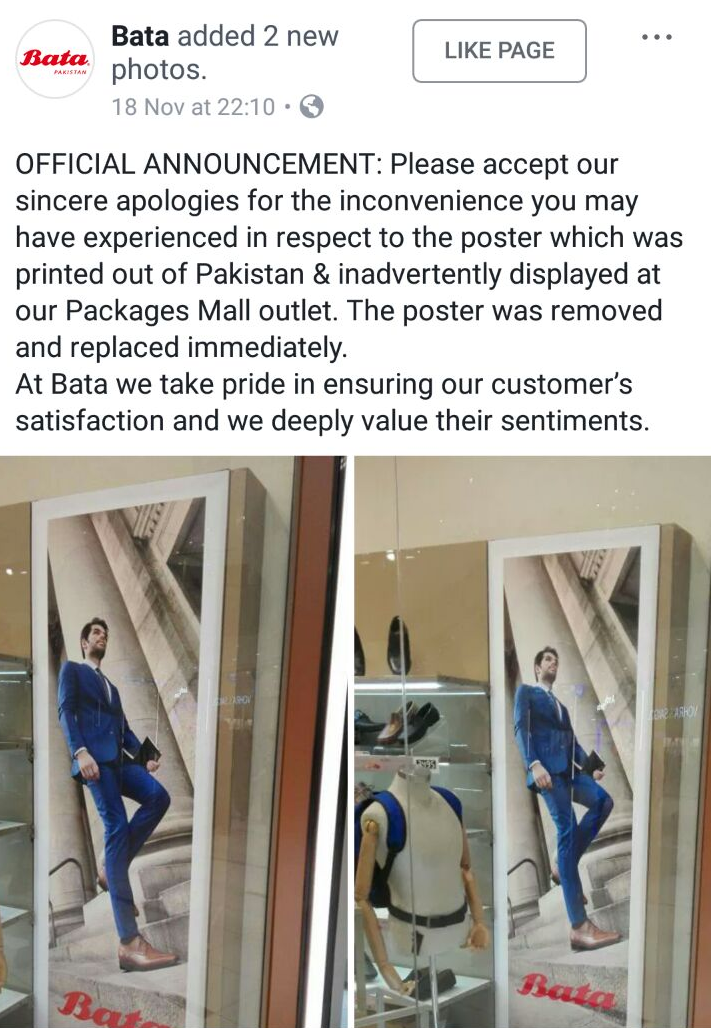Image resolution: width=712 pixels, height=1028 pixels.
Task: Click the 'added 2 new photos' text
Action: pyautogui.click(x=225, y=52)
